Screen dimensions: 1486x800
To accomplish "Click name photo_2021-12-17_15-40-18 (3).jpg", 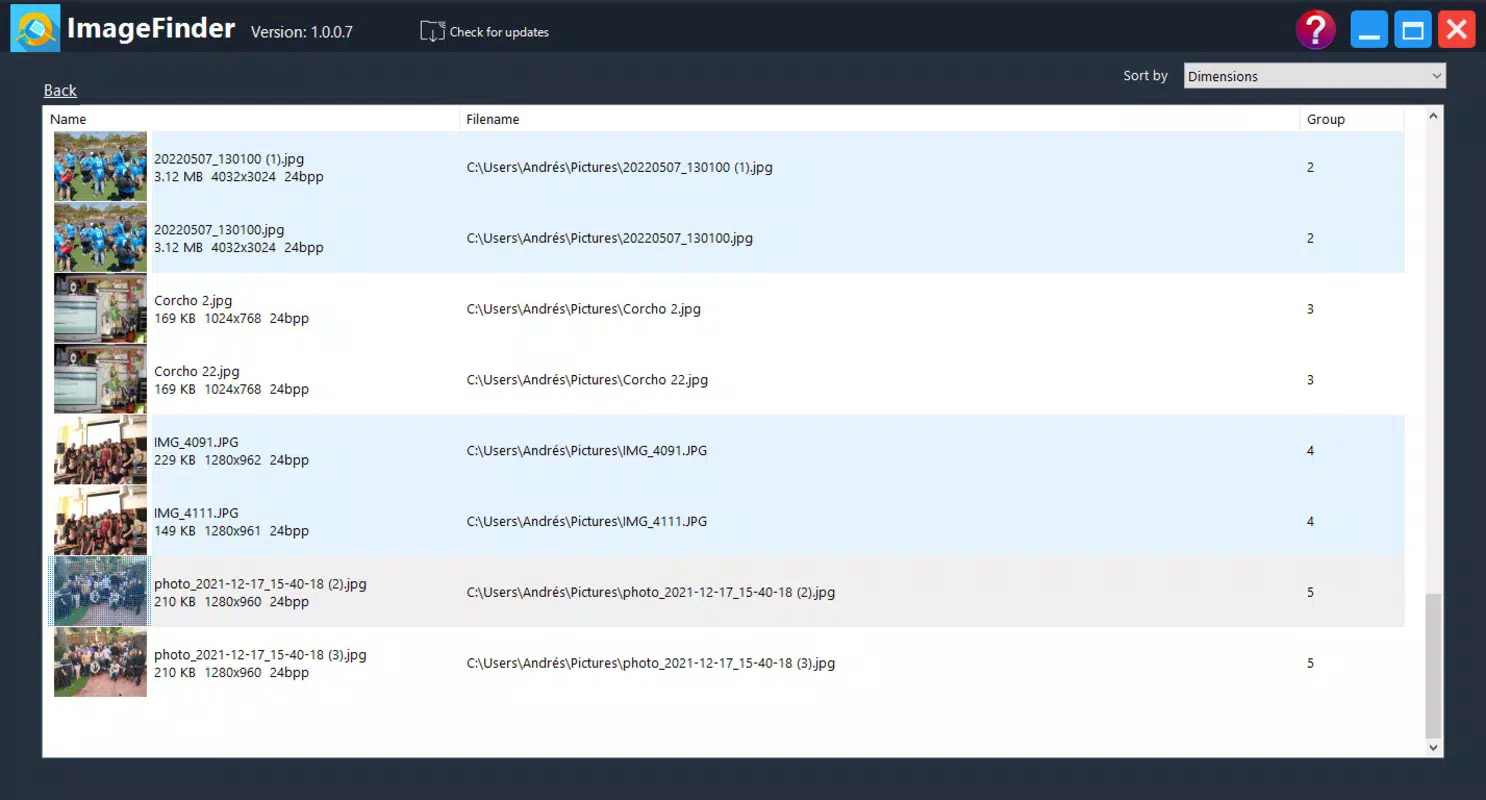I will [x=260, y=655].
